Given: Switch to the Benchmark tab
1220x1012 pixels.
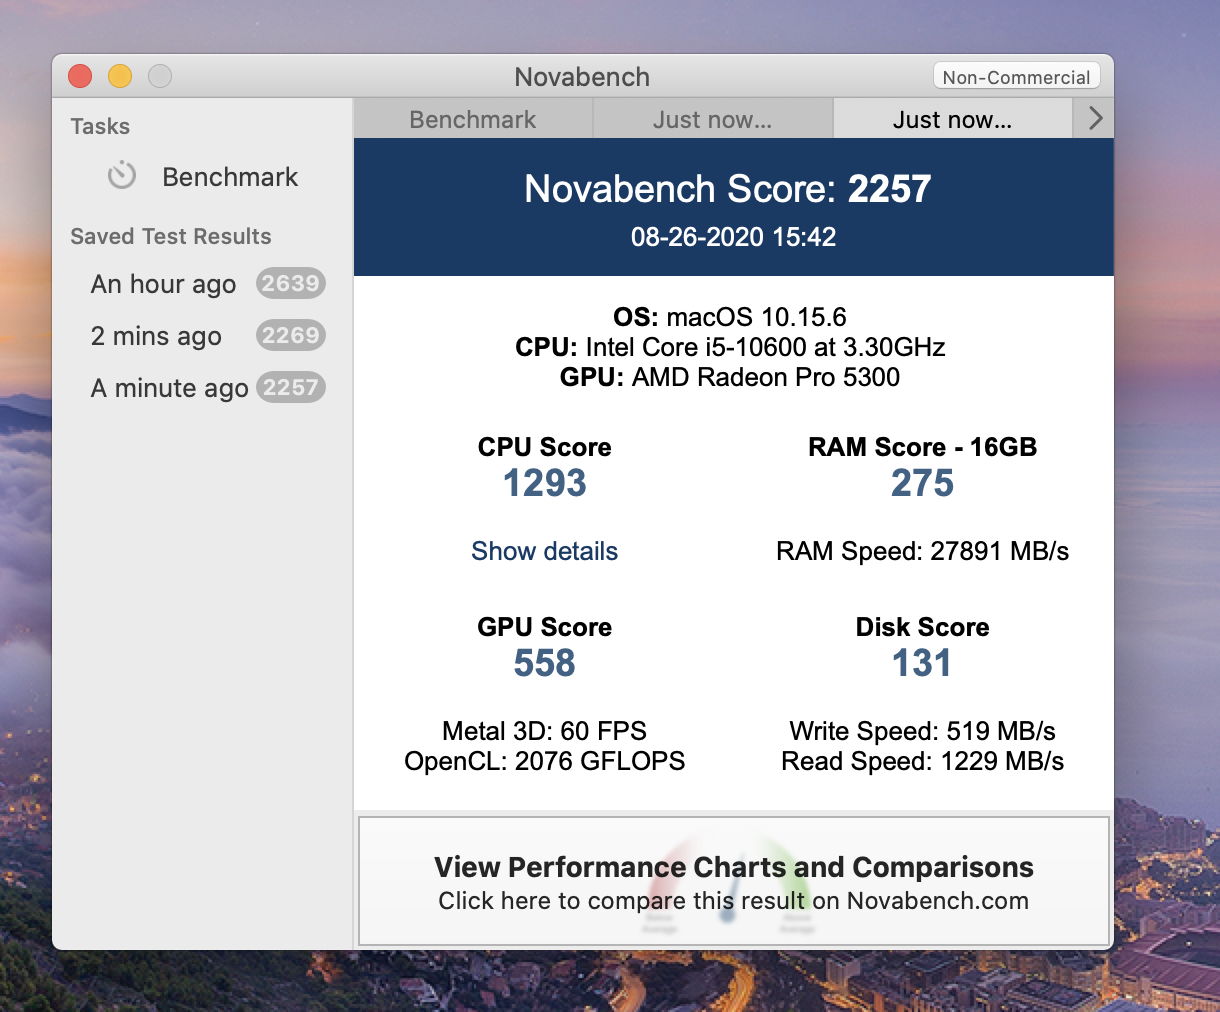Looking at the screenshot, I should pos(473,119).
